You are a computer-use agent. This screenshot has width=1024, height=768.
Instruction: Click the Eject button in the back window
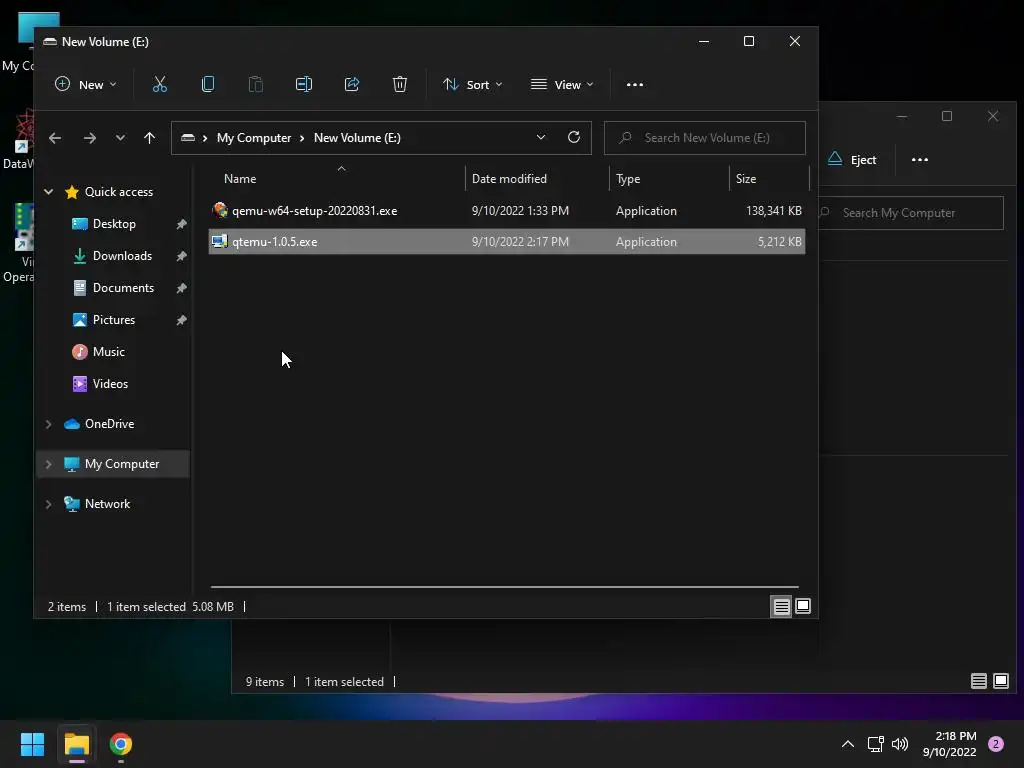tap(852, 159)
